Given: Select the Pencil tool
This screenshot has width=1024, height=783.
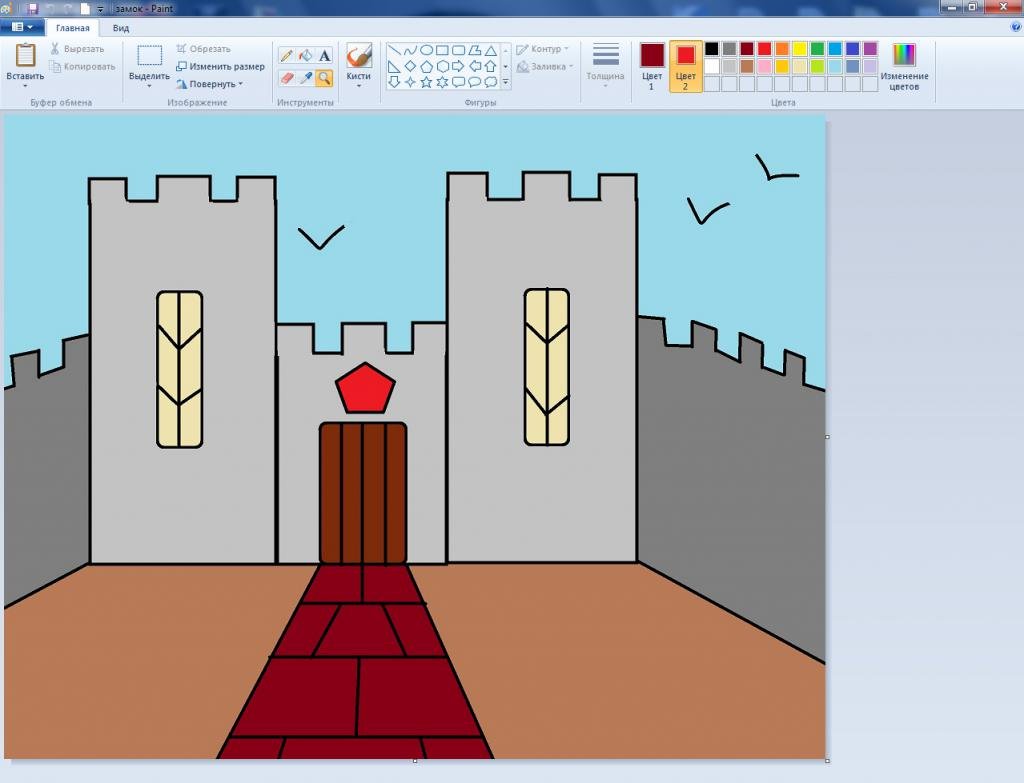Looking at the screenshot, I should pyautogui.click(x=286, y=56).
